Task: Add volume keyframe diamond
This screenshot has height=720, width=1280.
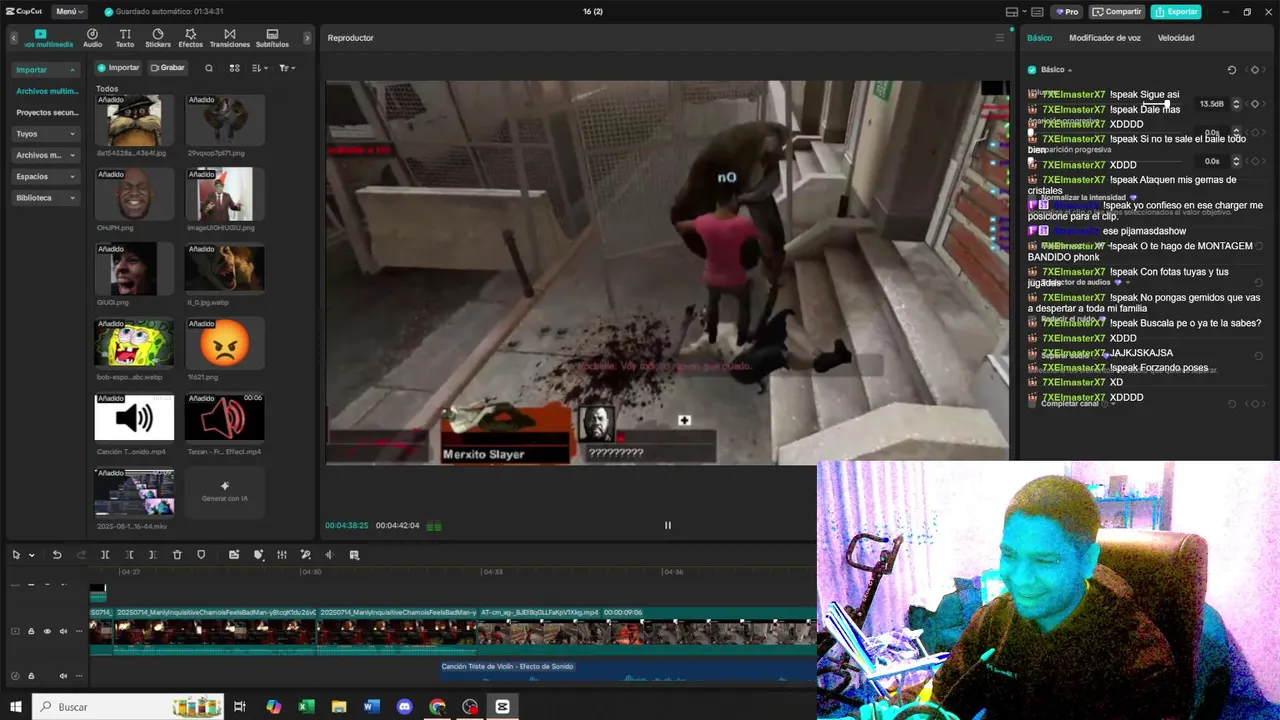Action: click(x=1255, y=104)
